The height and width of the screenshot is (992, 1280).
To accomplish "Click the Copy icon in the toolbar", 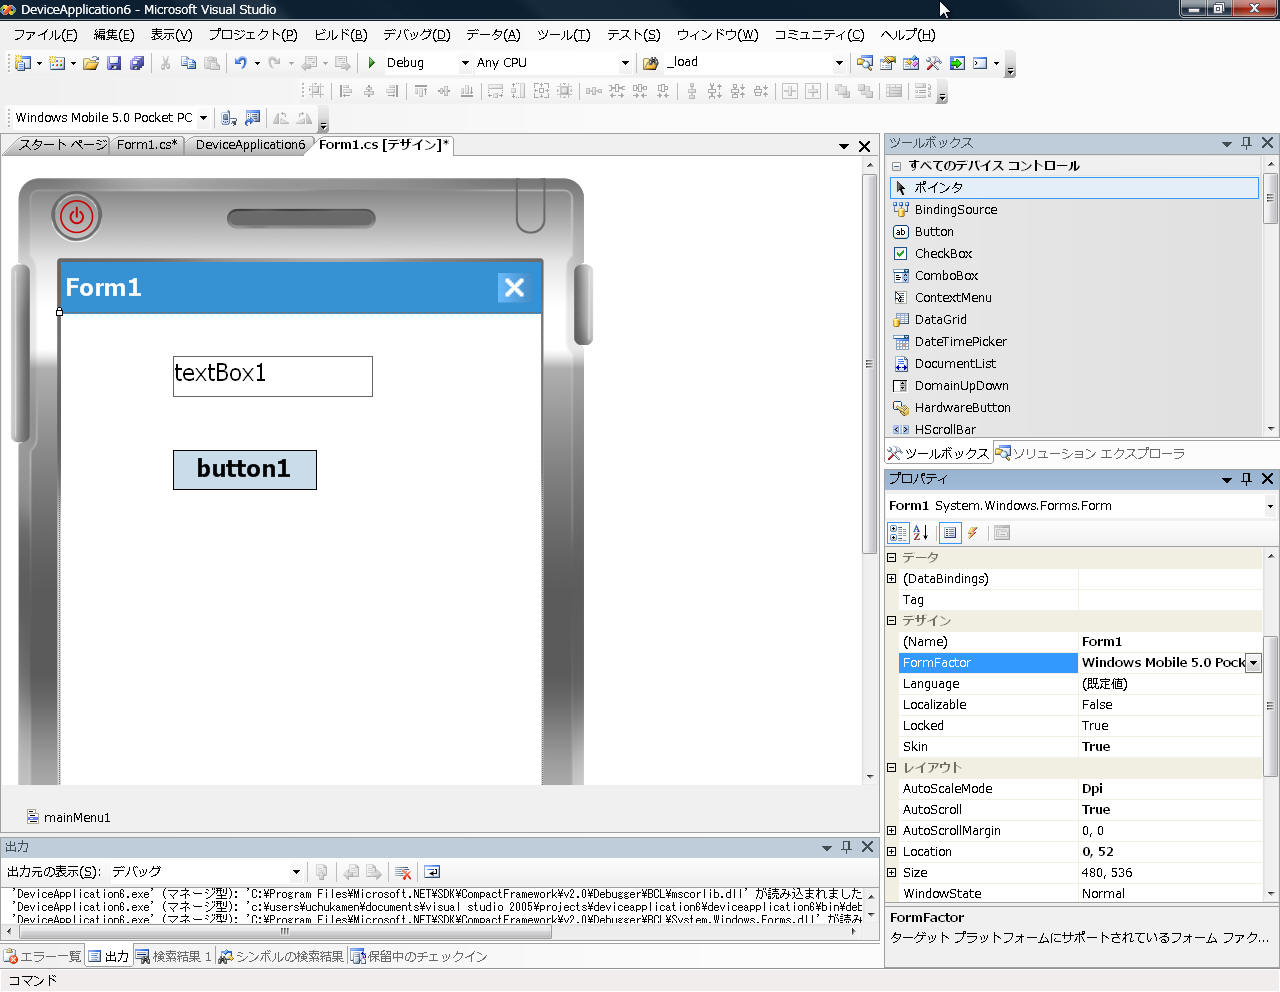I will (188, 63).
